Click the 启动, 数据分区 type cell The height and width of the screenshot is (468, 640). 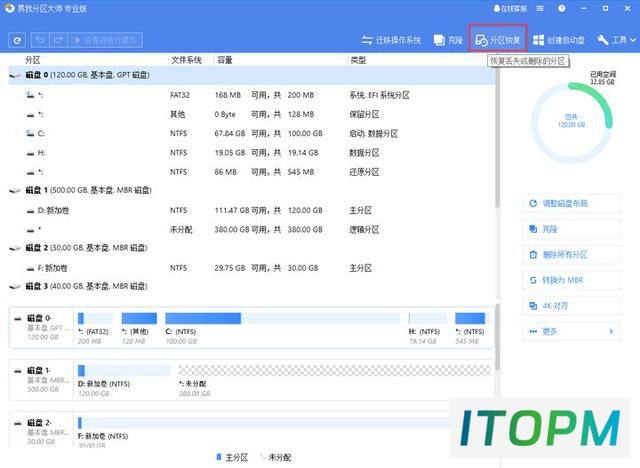point(373,133)
